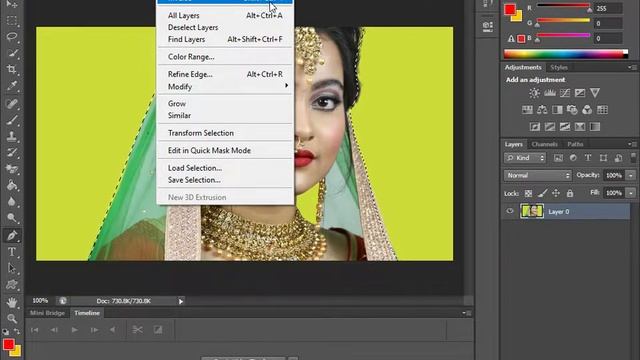640x360 pixels.
Task: Toggle lock position
Action: point(556,193)
